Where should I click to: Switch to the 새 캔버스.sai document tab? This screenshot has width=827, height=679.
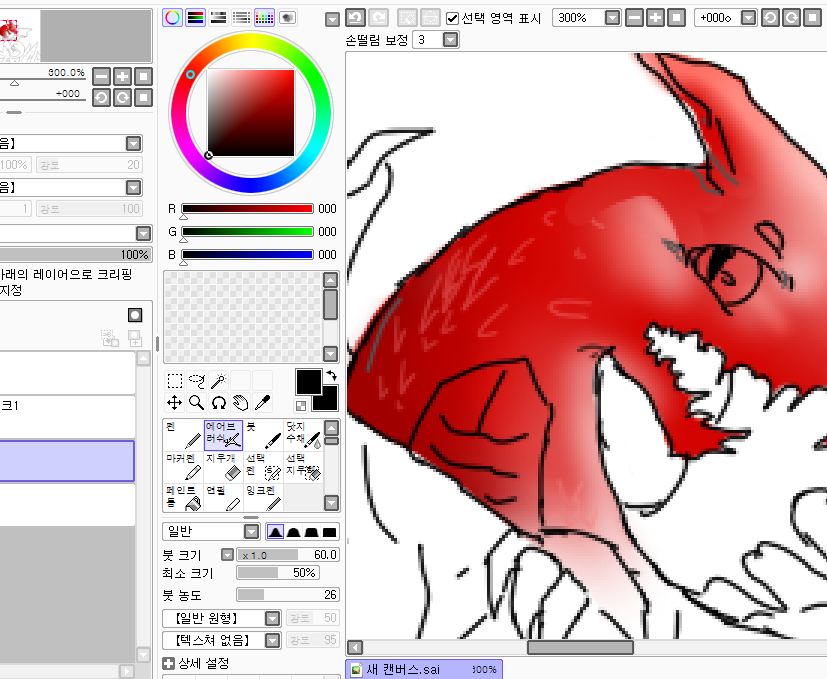tap(403, 669)
